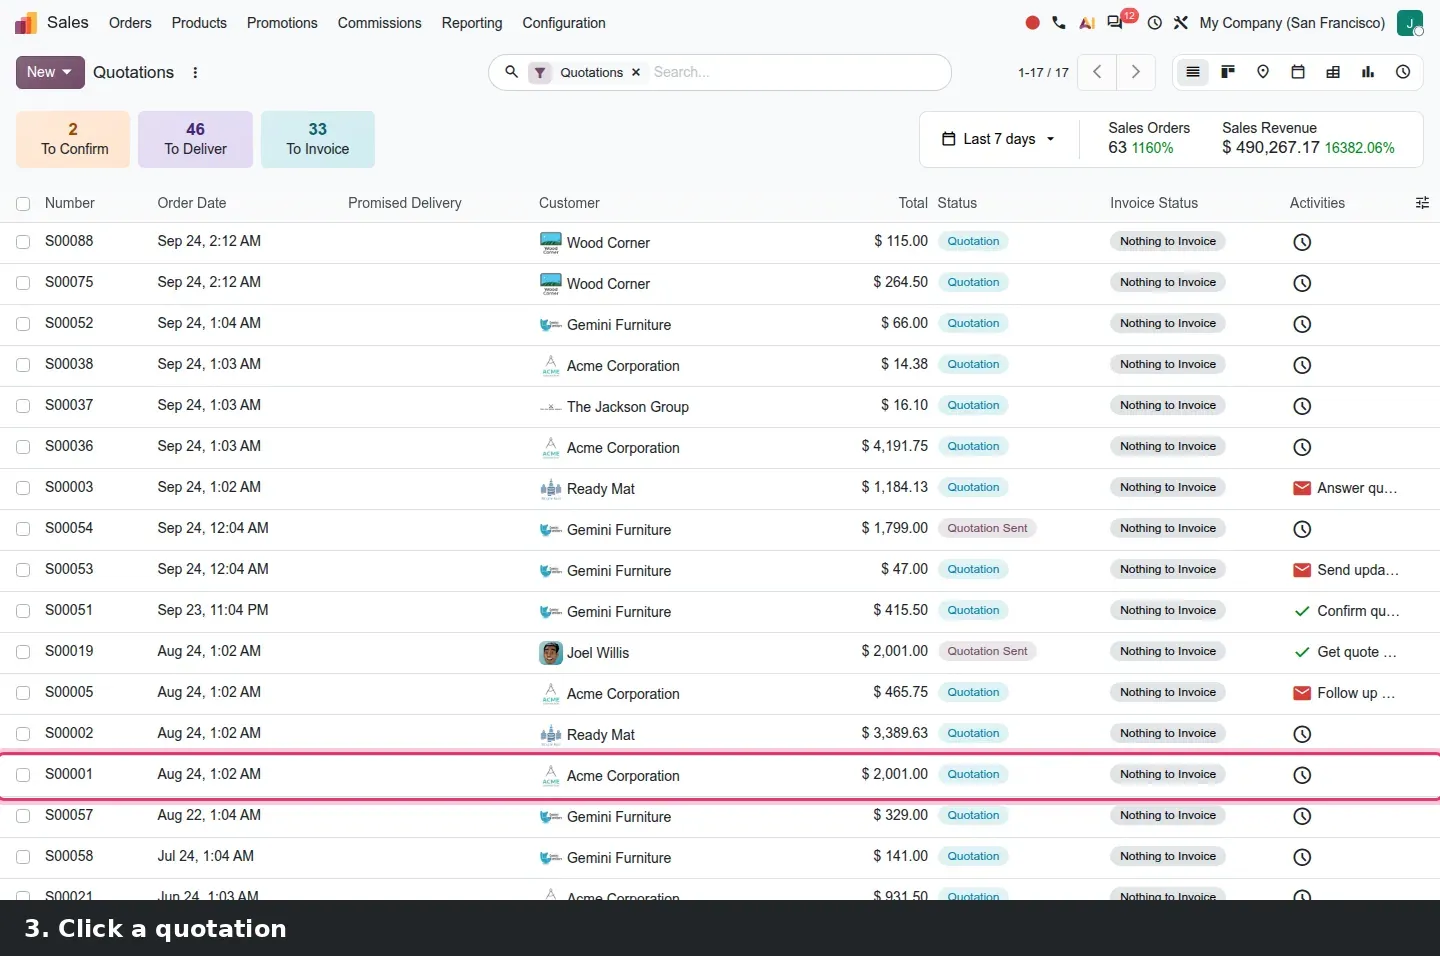Open the Quotations actions kebab menu
Screen dimensions: 1440x956
pyautogui.click(x=195, y=72)
